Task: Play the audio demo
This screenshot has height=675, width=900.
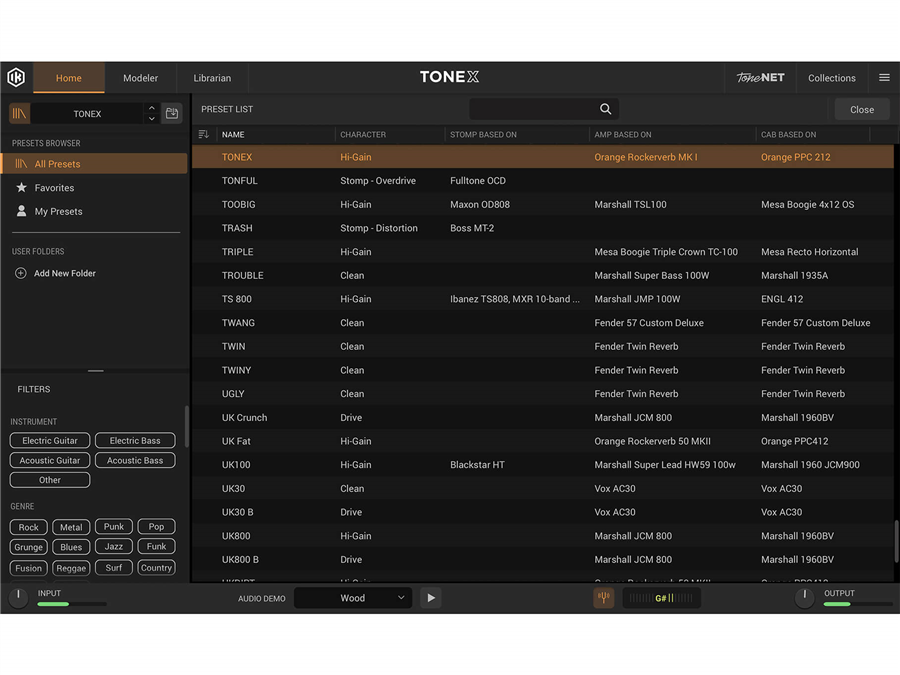Action: click(x=431, y=598)
